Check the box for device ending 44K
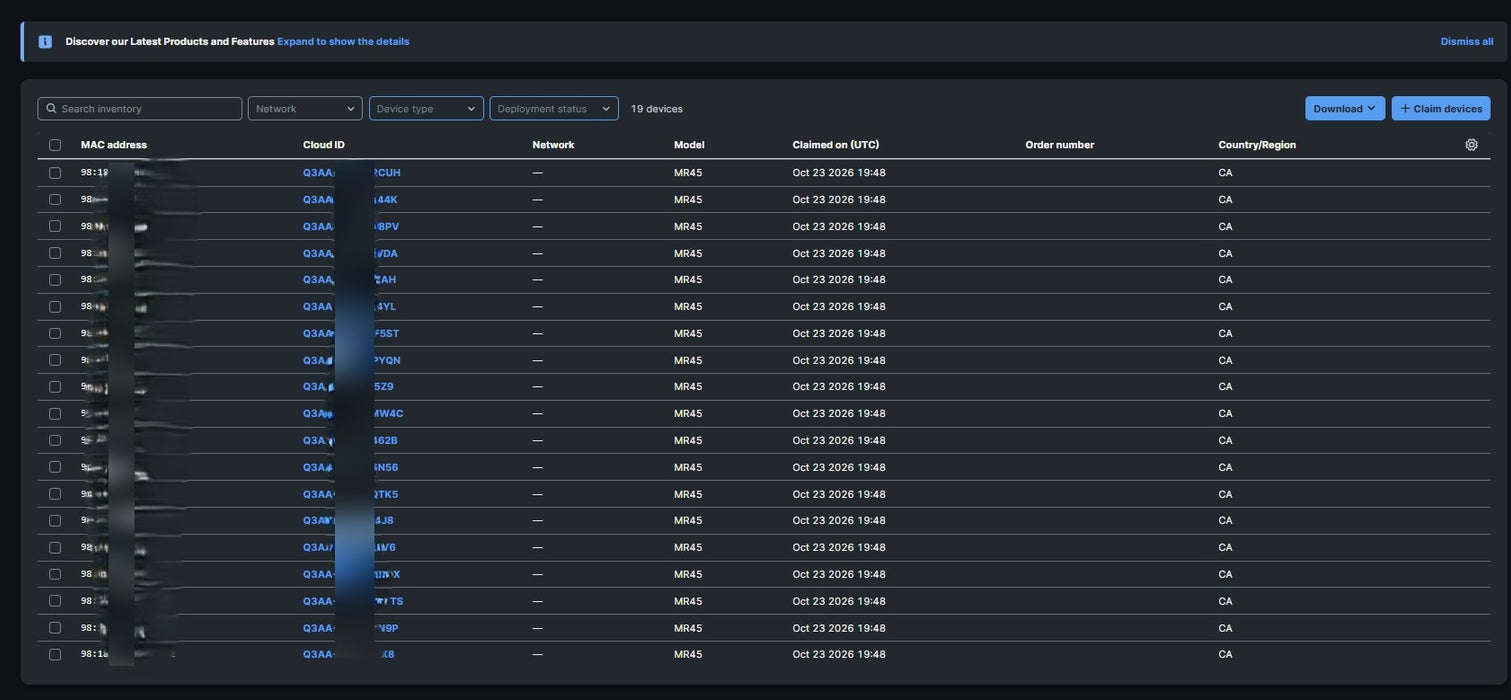The width and height of the screenshot is (1511, 700). (x=55, y=199)
